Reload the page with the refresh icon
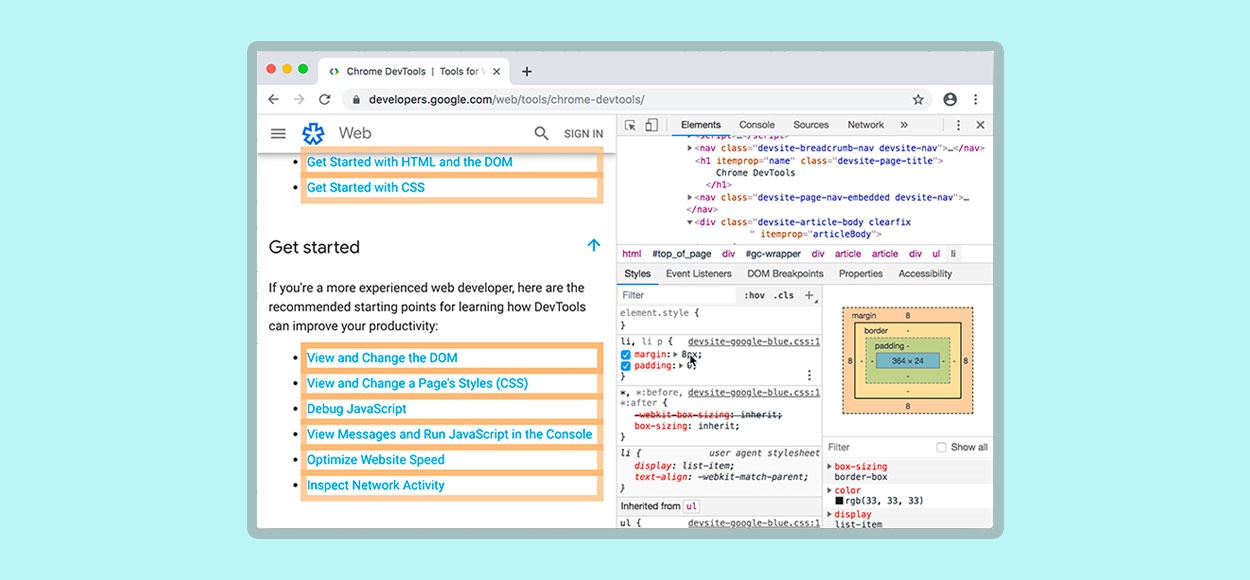The image size is (1250, 580). point(324,99)
